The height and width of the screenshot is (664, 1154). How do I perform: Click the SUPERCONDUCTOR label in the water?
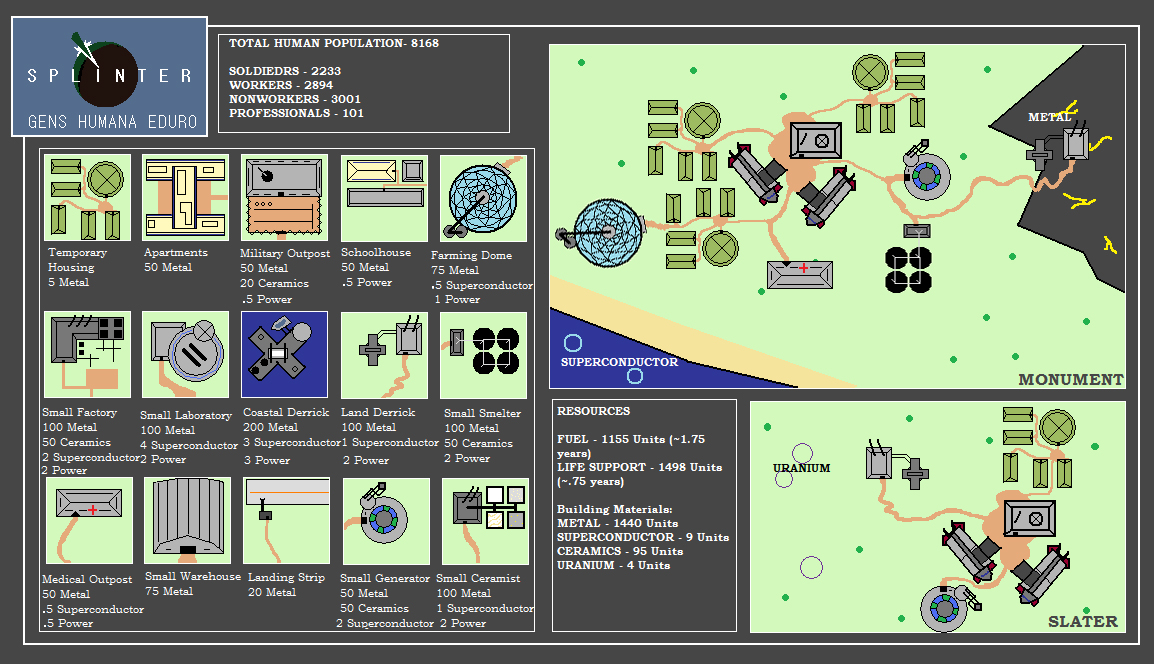tap(619, 362)
